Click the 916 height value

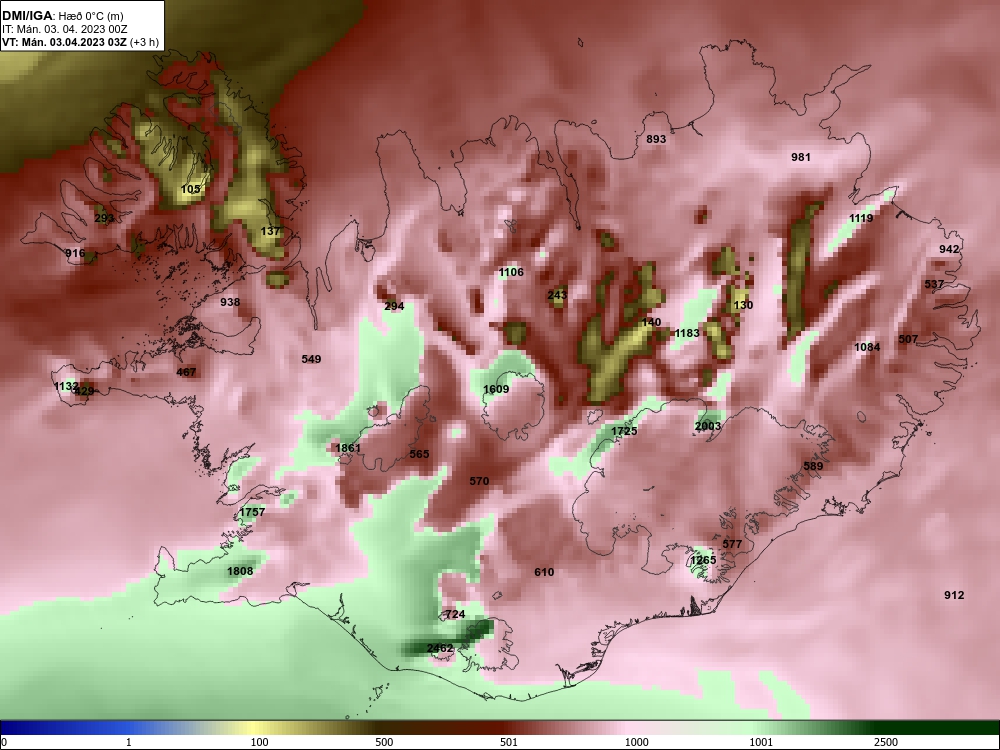(x=75, y=253)
